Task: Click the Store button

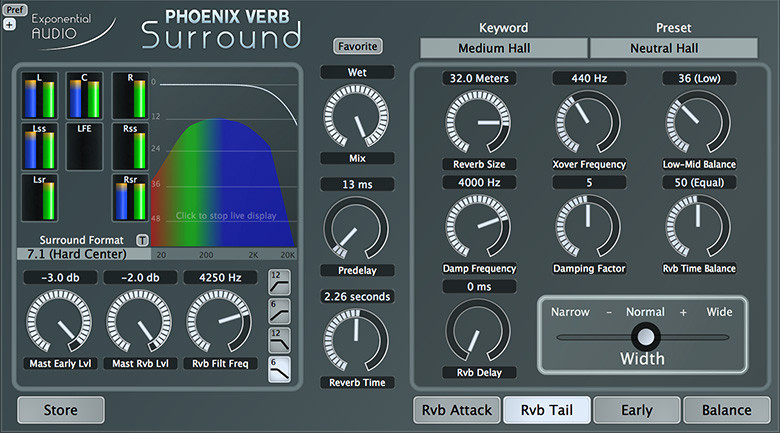Action: [61, 410]
